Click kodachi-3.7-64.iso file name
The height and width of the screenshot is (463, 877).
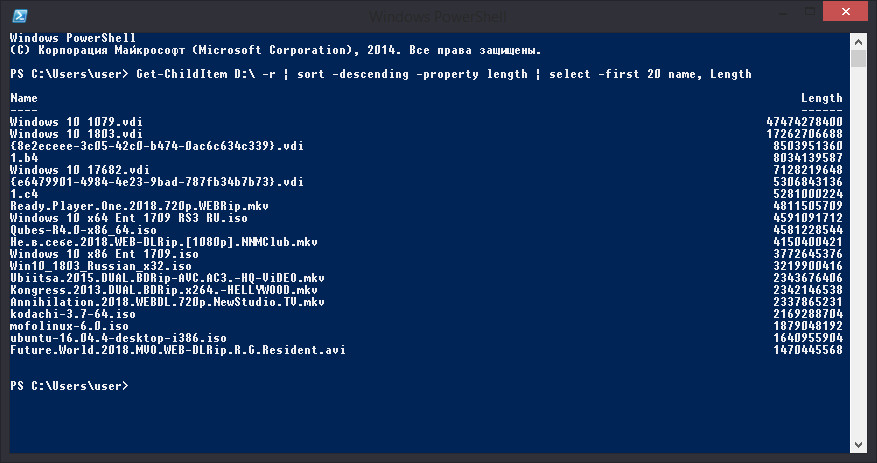tap(73, 314)
